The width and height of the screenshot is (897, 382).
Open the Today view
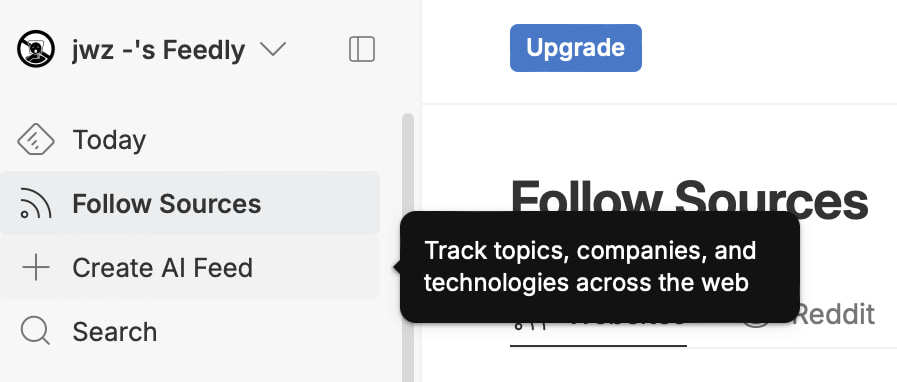[x=190, y=140]
